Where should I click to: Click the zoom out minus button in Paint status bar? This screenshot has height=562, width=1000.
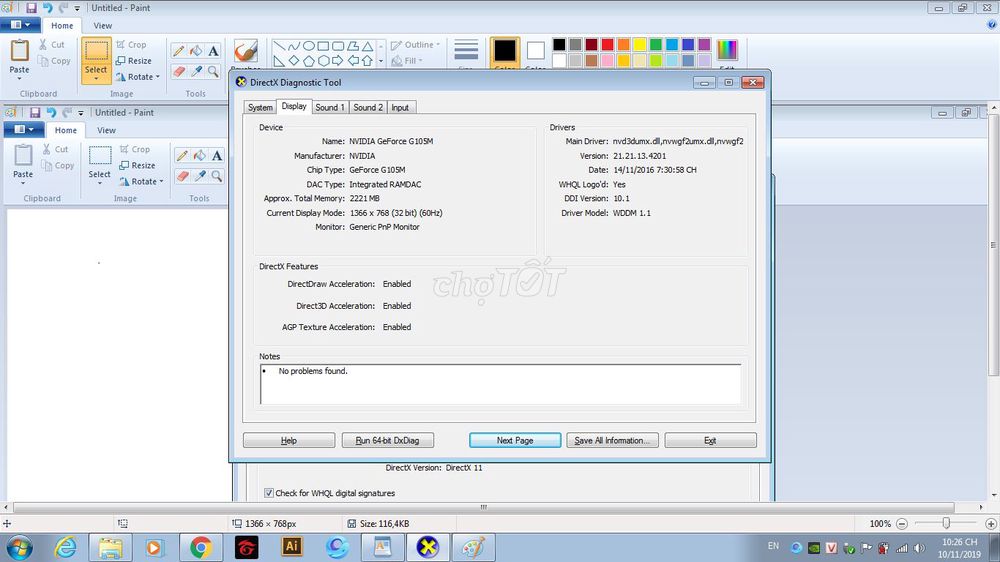(x=902, y=524)
